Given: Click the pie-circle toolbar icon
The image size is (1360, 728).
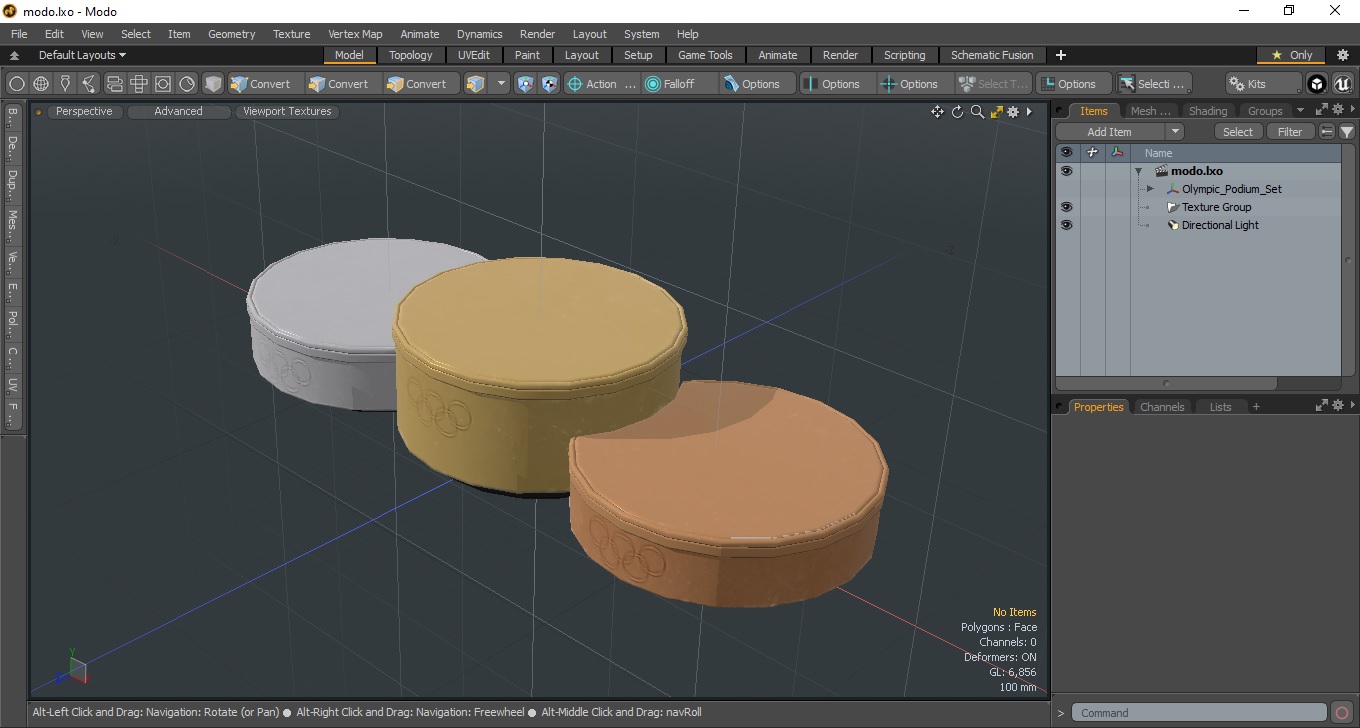Looking at the screenshot, I should pos(187,84).
